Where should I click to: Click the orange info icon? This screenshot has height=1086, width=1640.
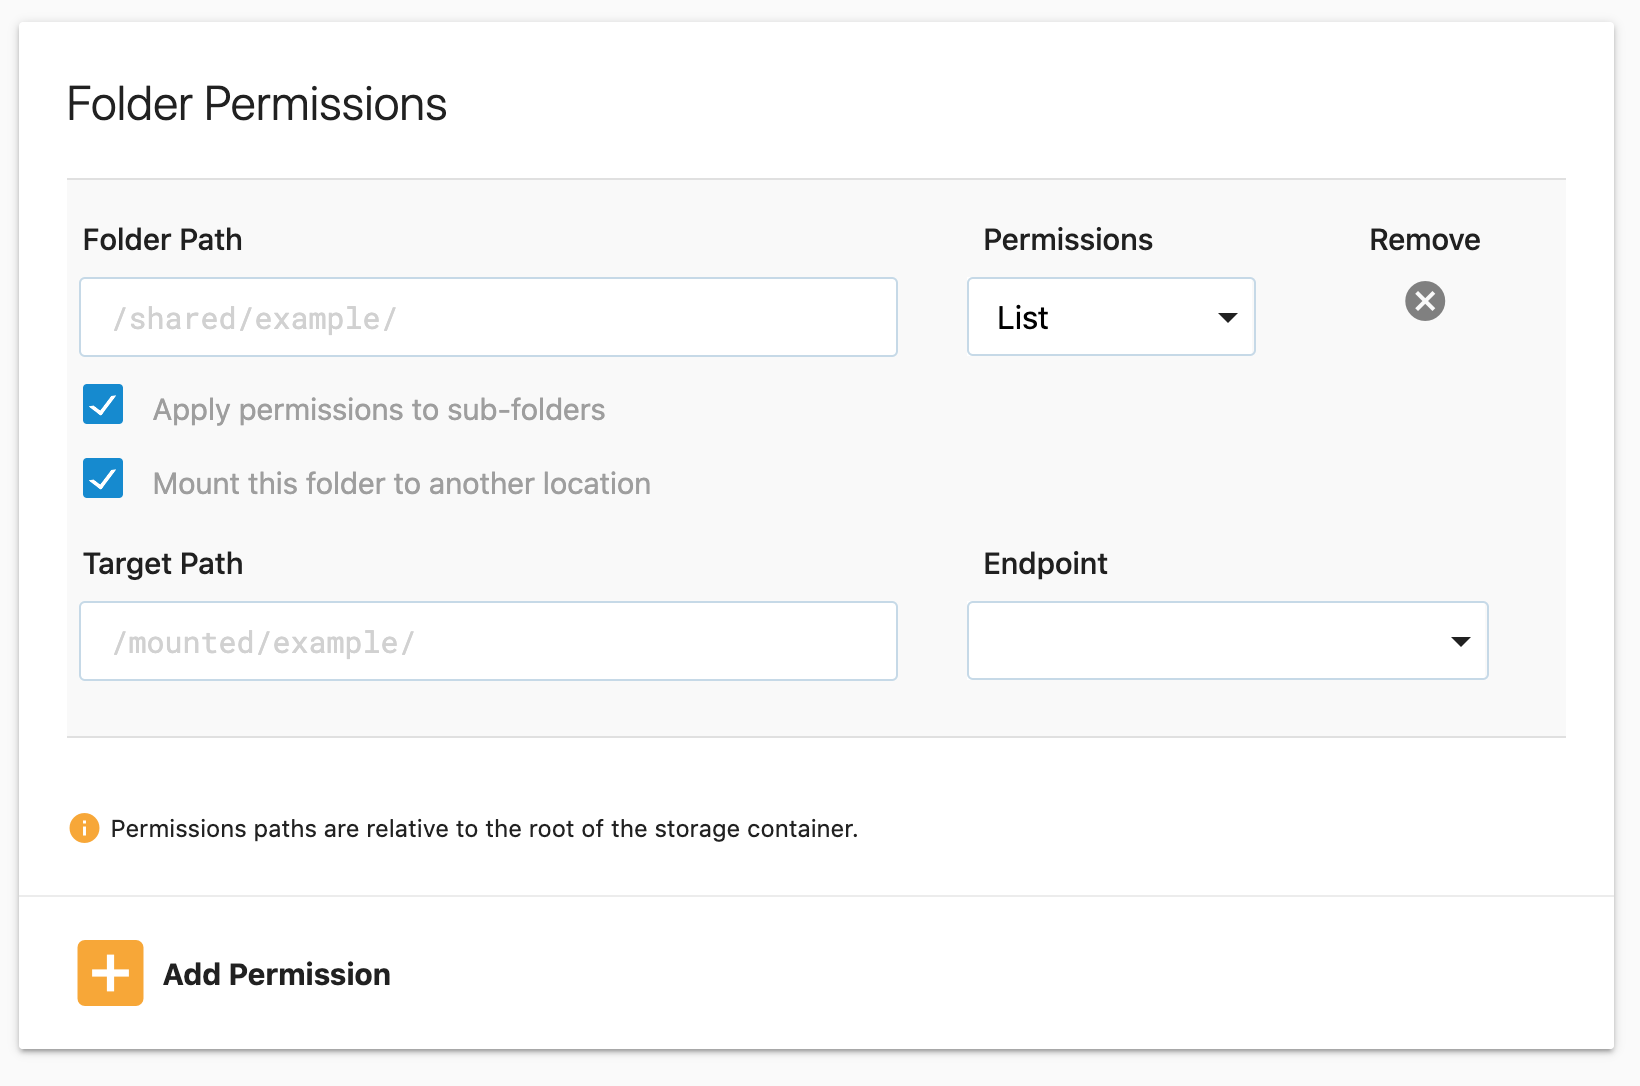84,828
